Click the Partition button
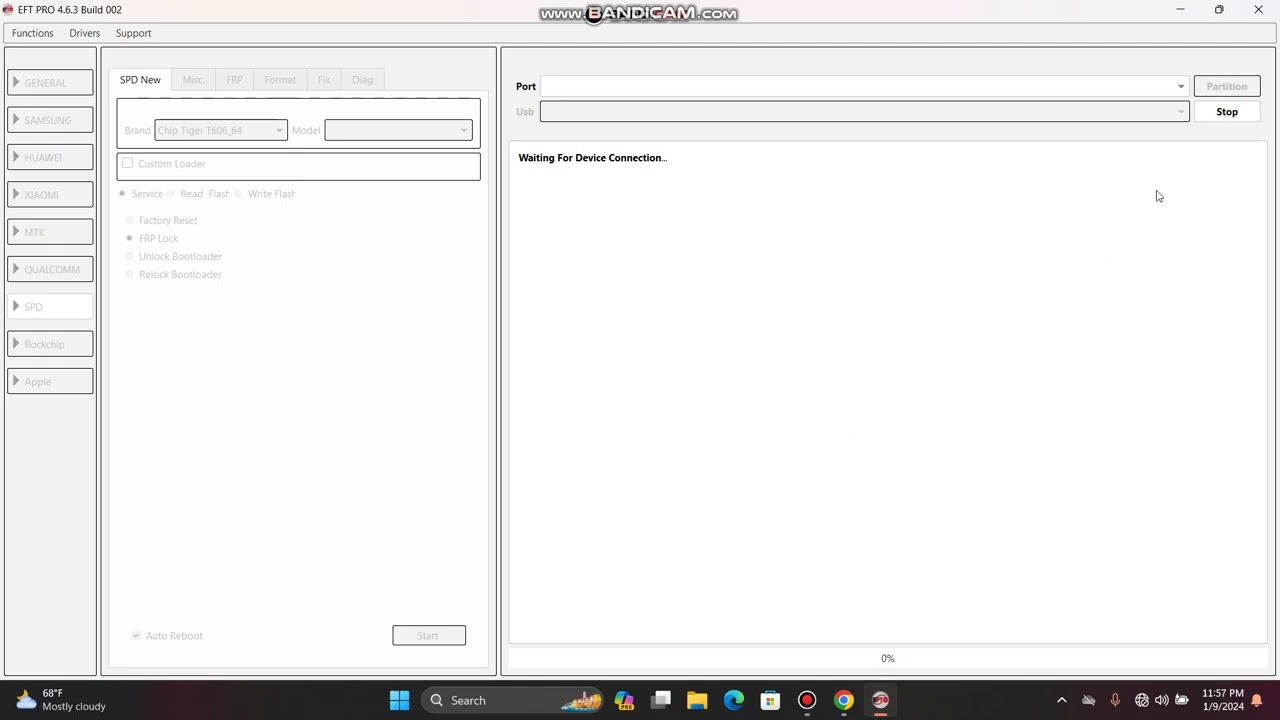 point(1227,86)
